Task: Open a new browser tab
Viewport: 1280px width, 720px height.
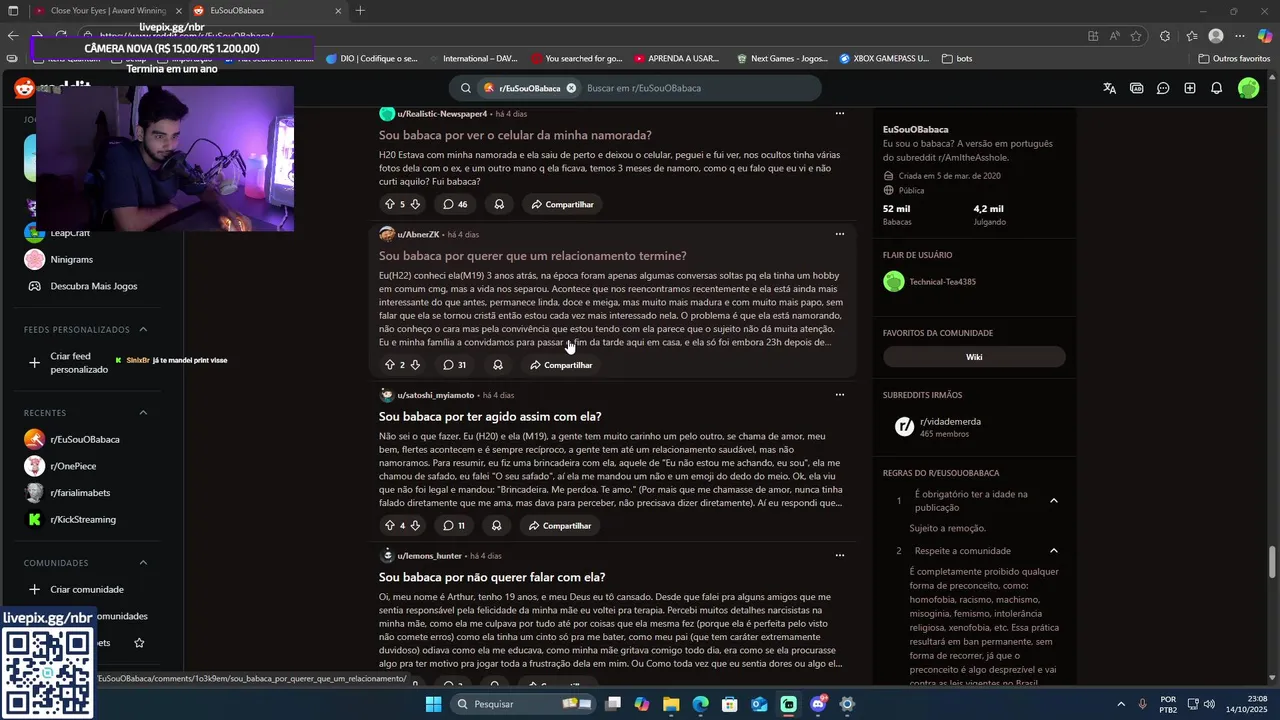Action: (360, 11)
